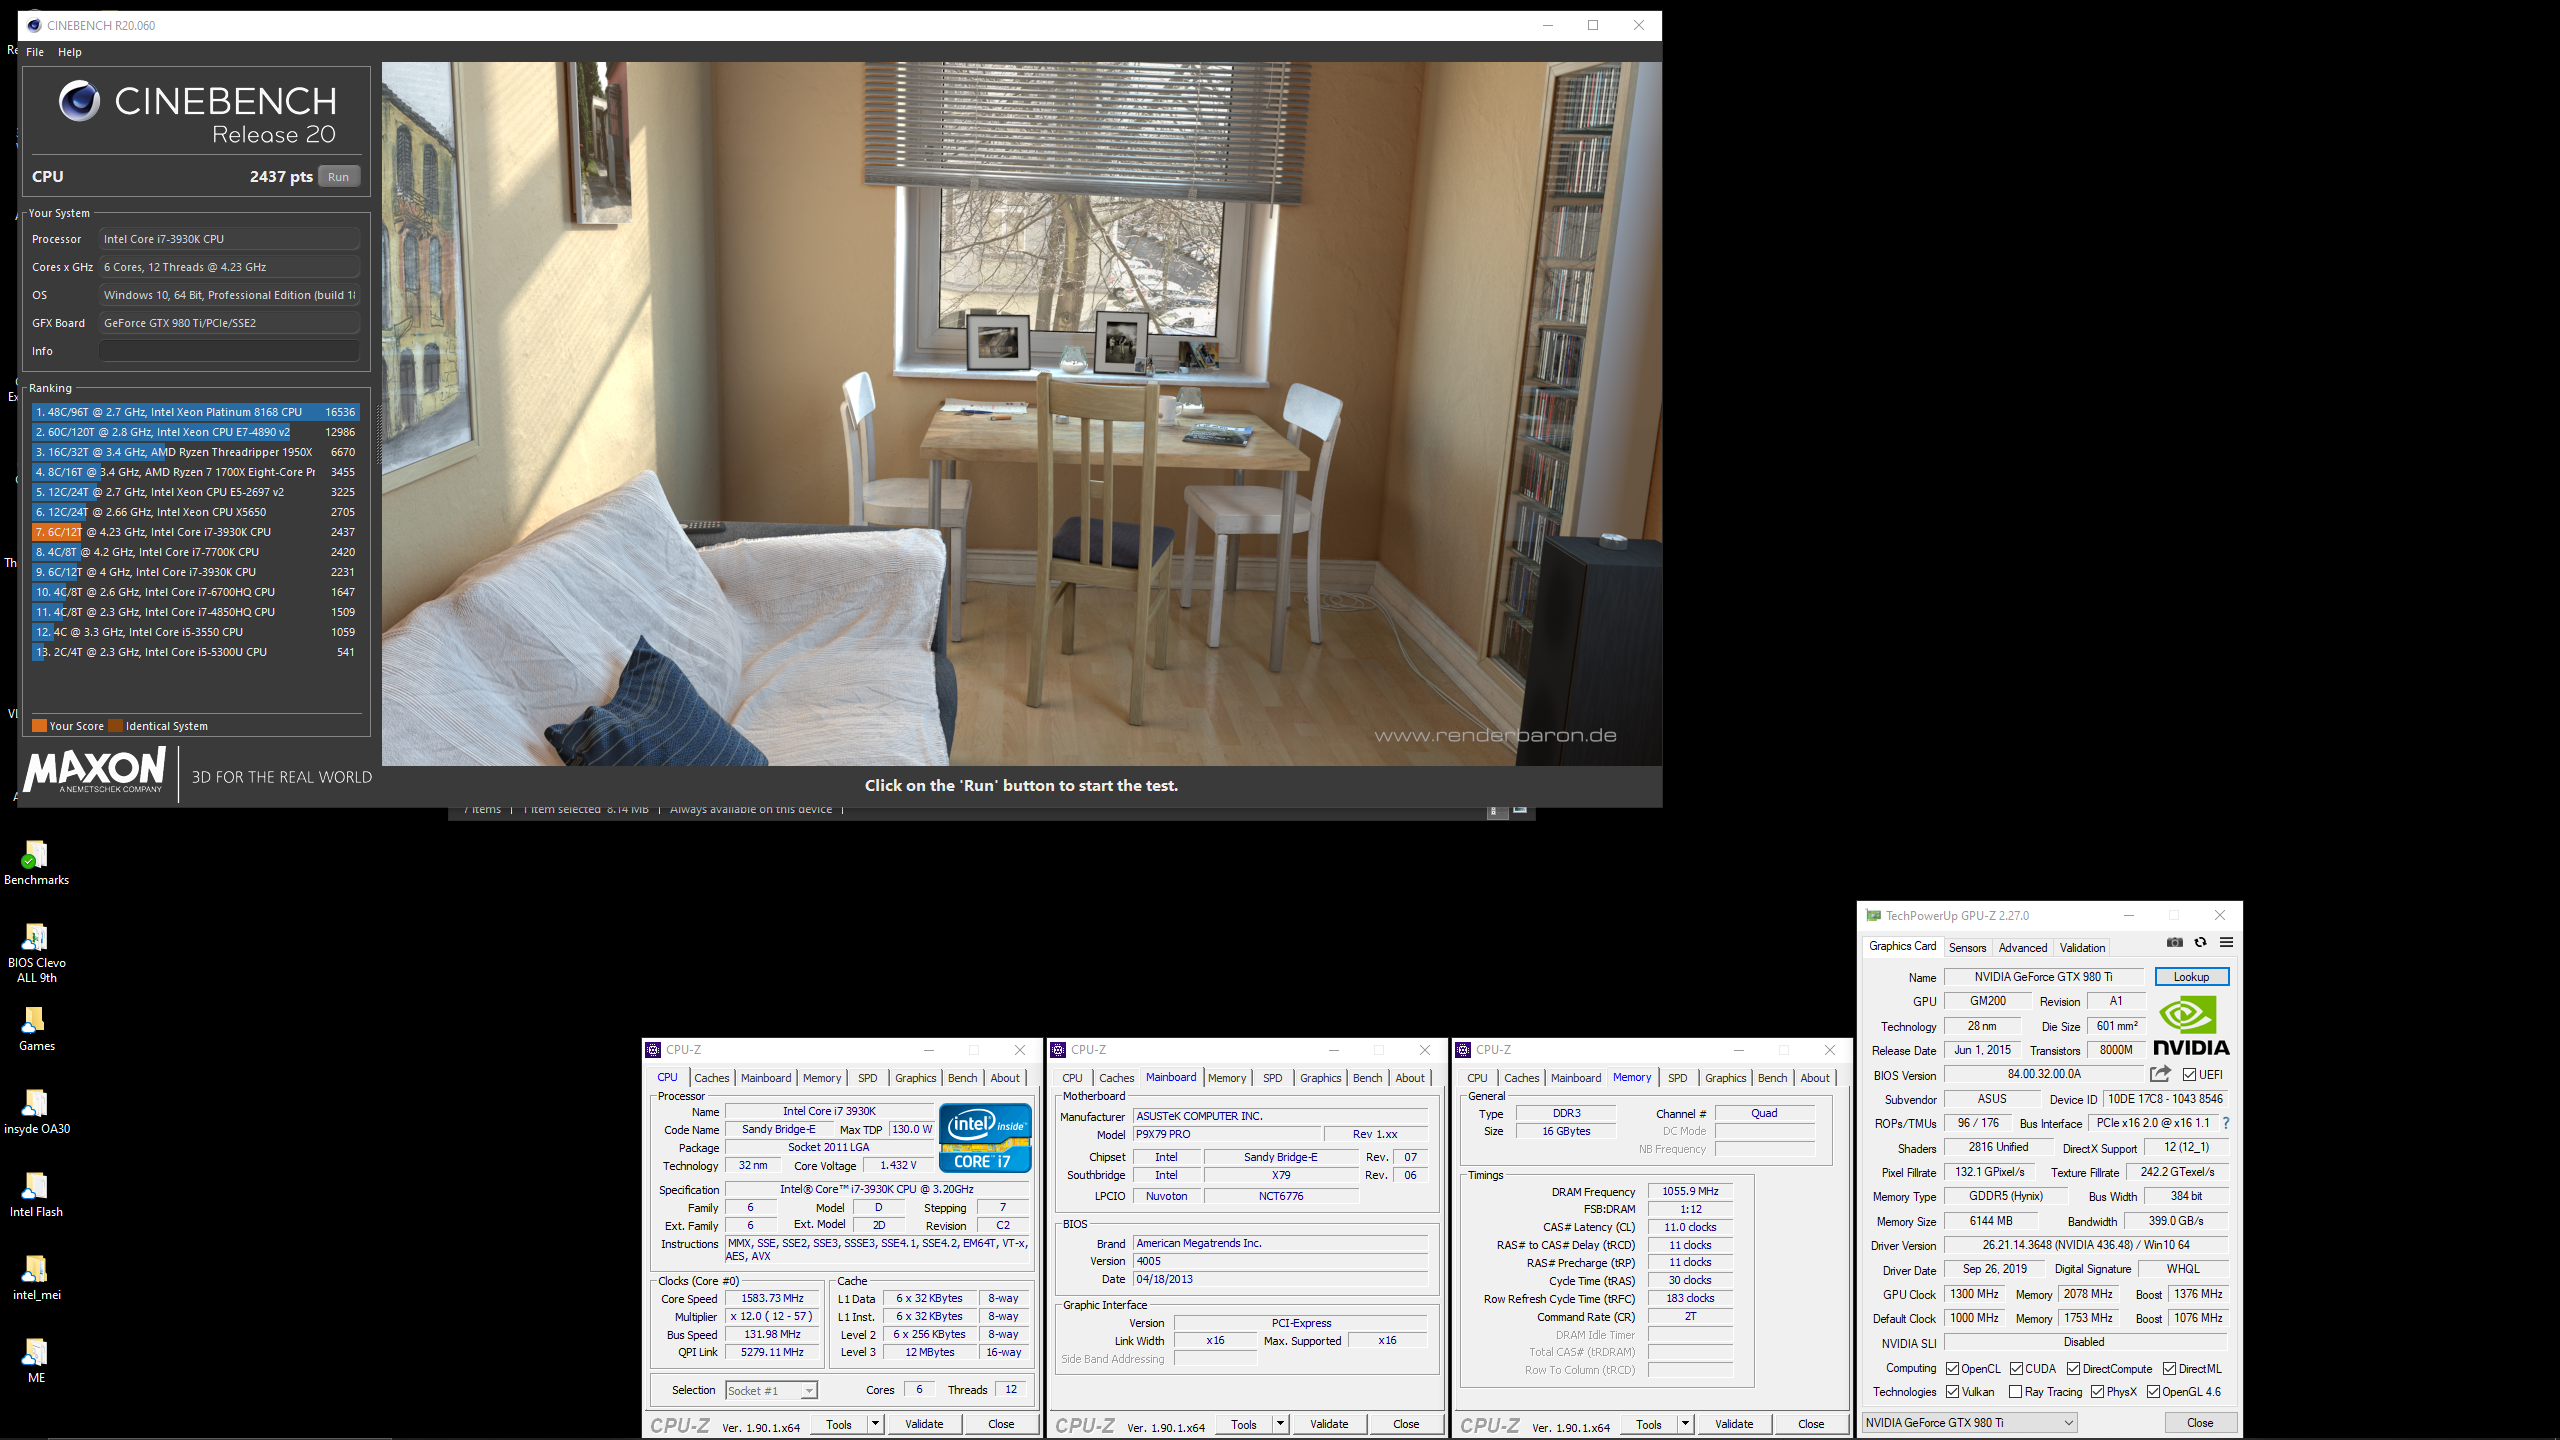
Task: Open the GPU-Z hamburger menu icon
Action: [x=2226, y=942]
